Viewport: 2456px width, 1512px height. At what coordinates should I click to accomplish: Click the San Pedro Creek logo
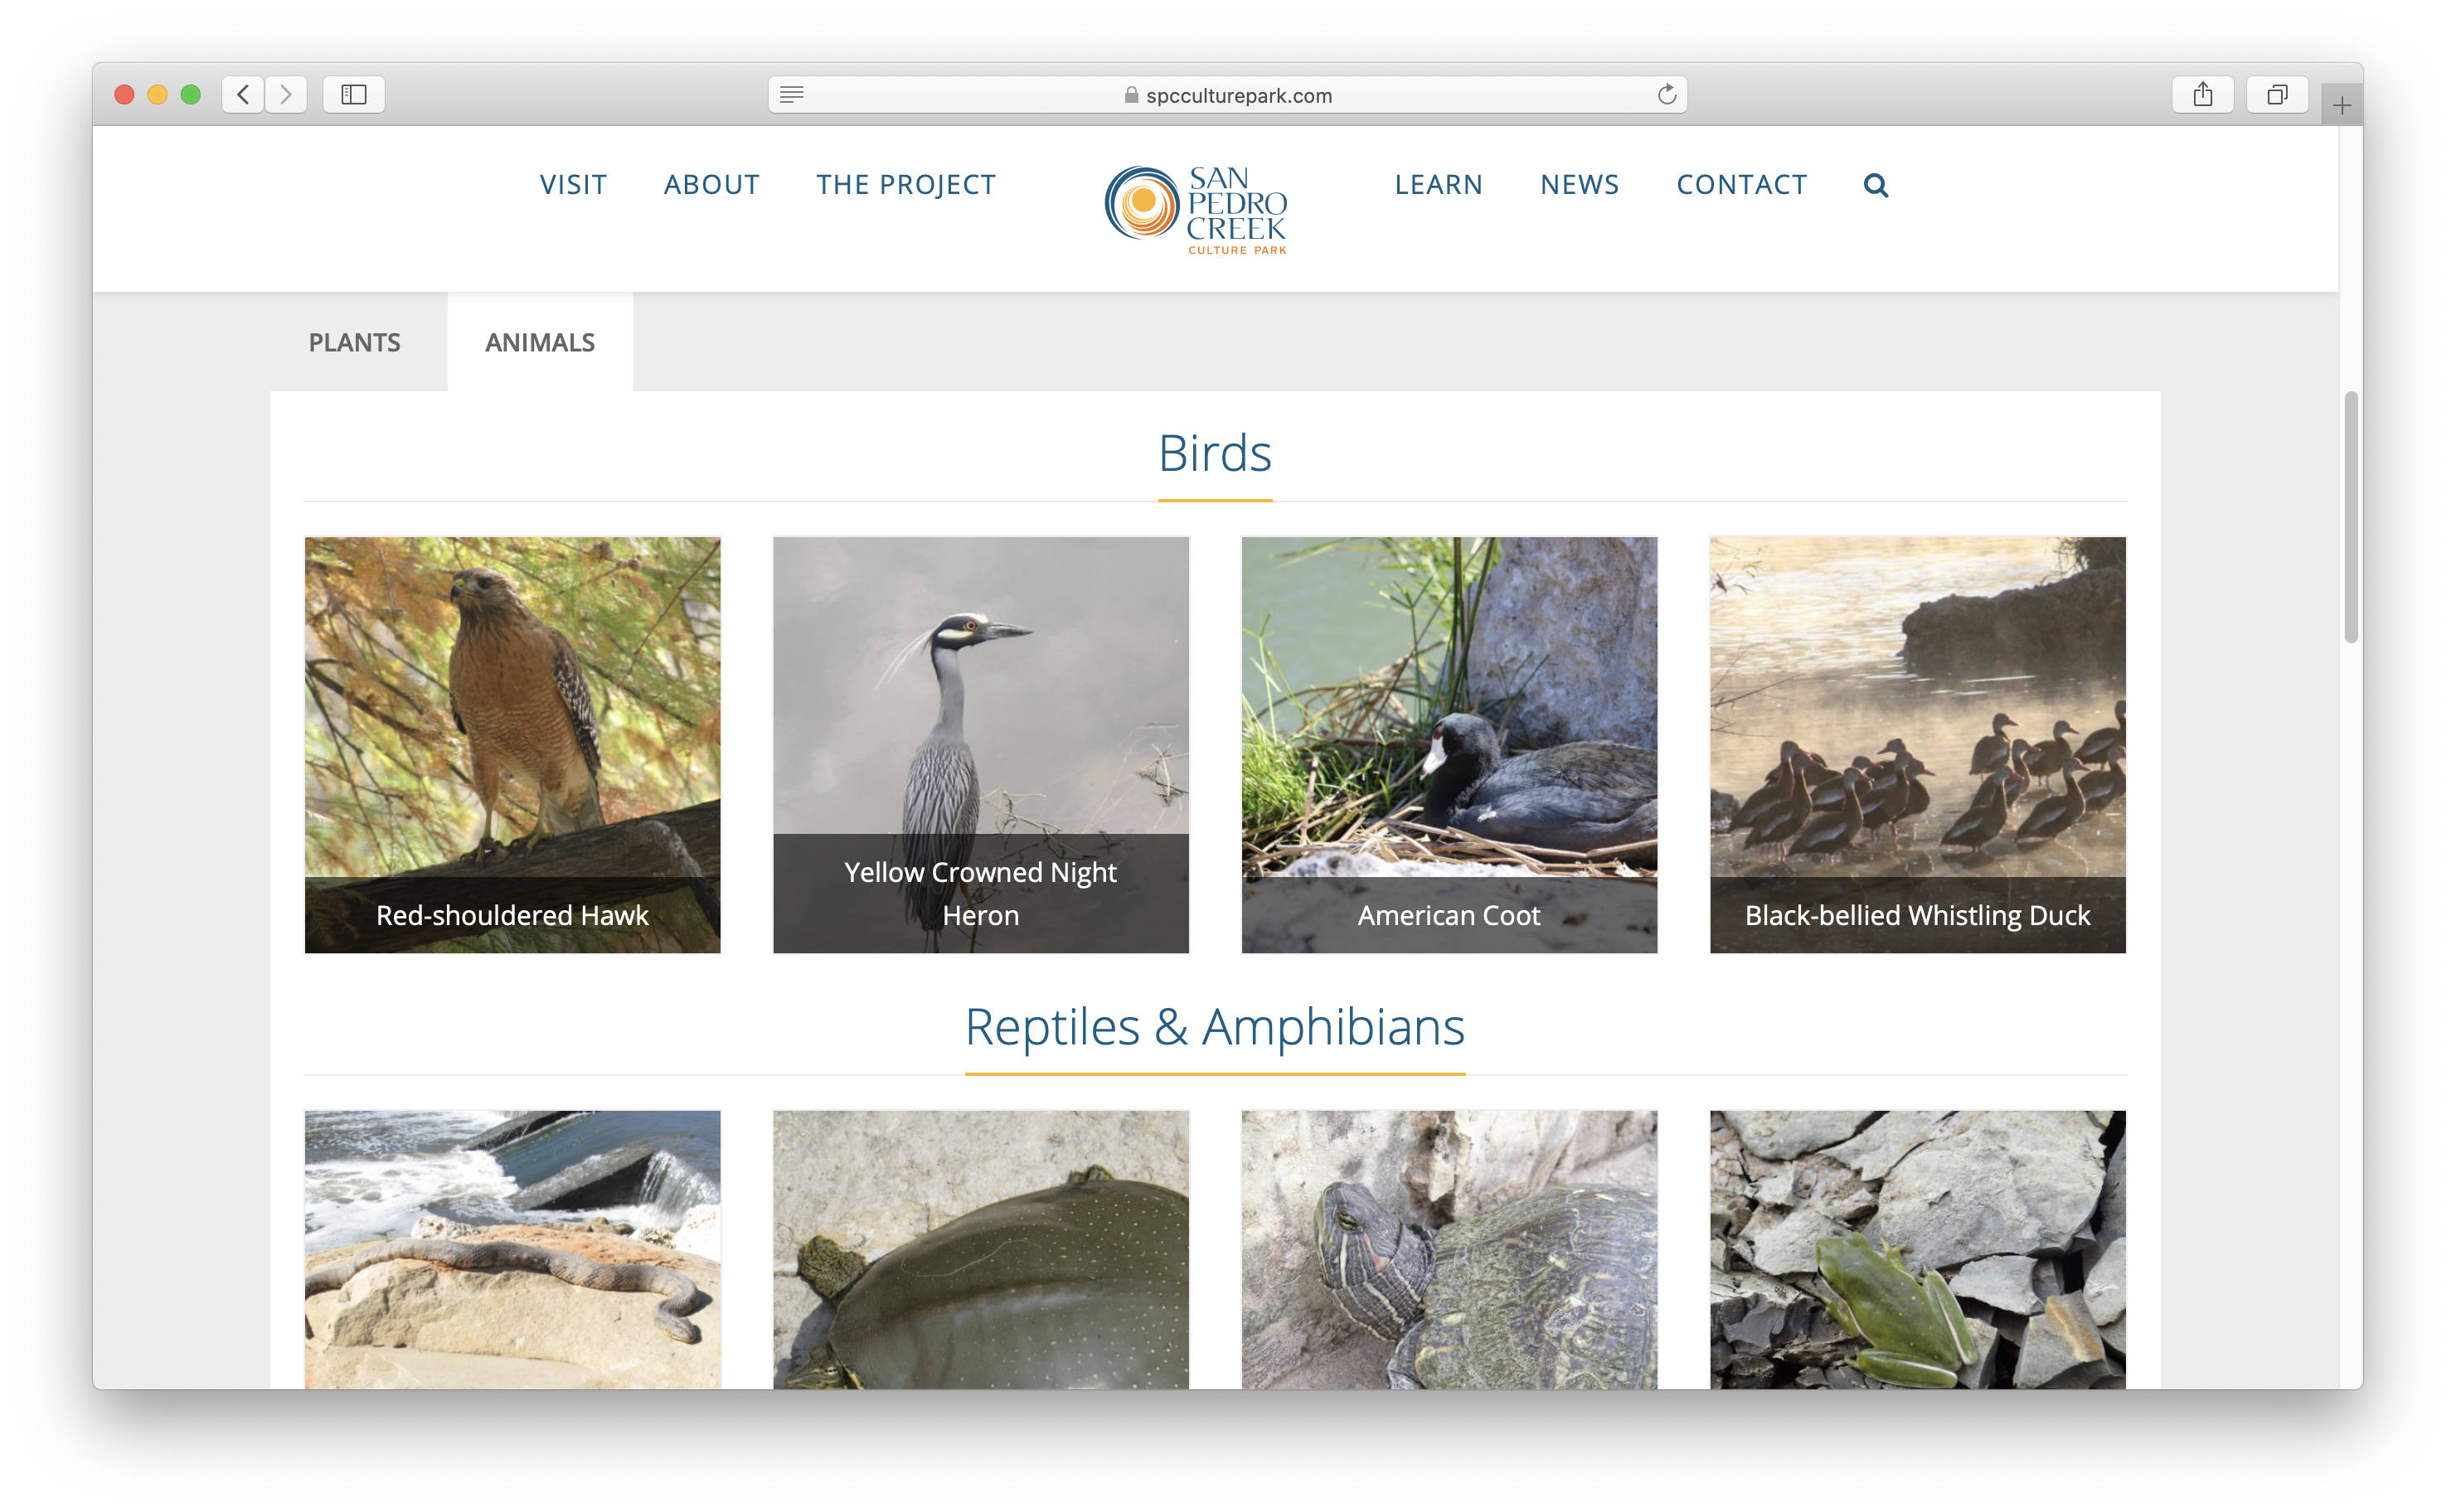[1196, 209]
